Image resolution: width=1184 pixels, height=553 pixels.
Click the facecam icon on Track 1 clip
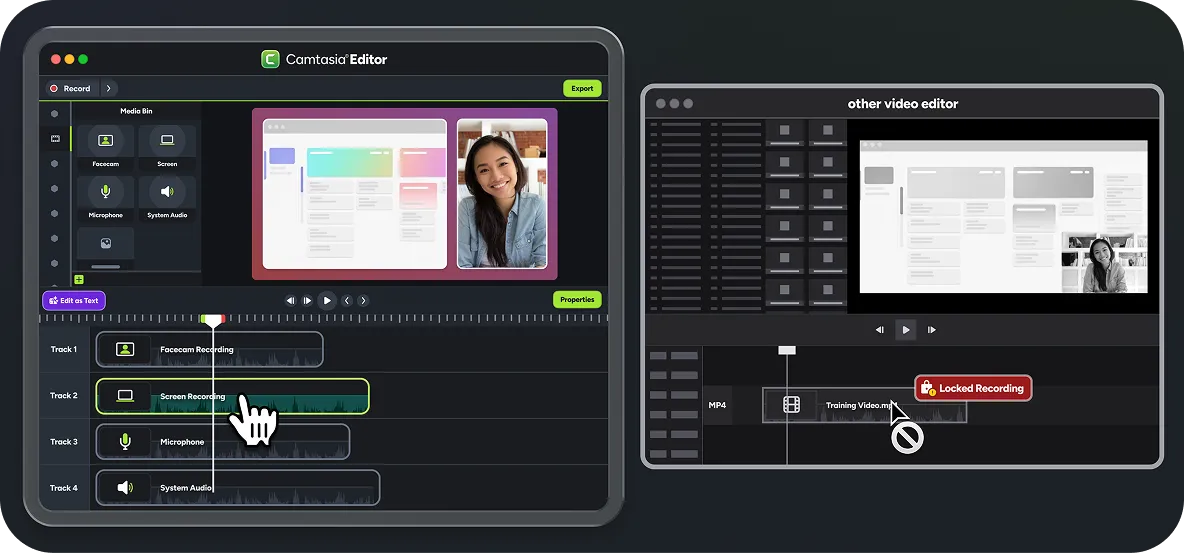coord(125,349)
